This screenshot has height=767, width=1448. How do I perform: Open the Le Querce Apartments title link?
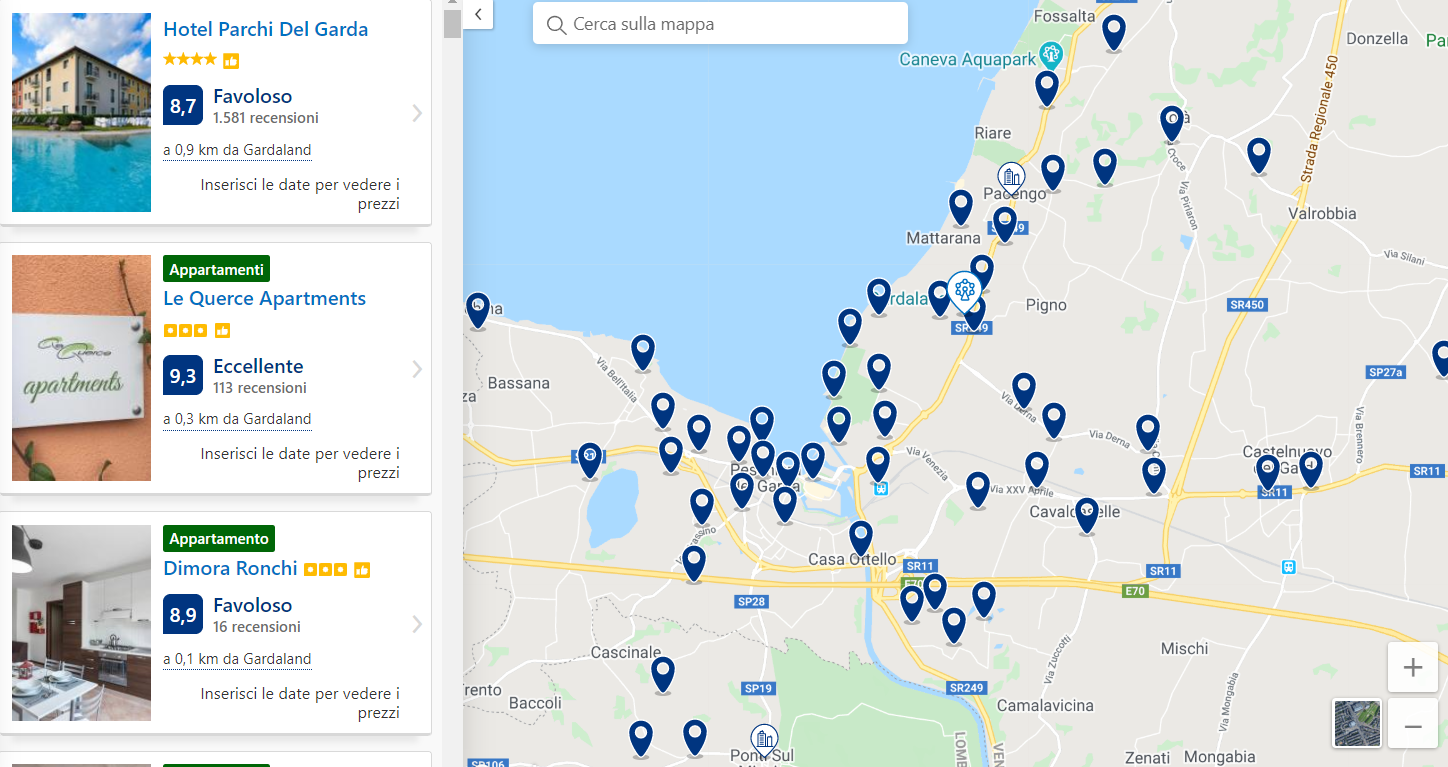[264, 298]
